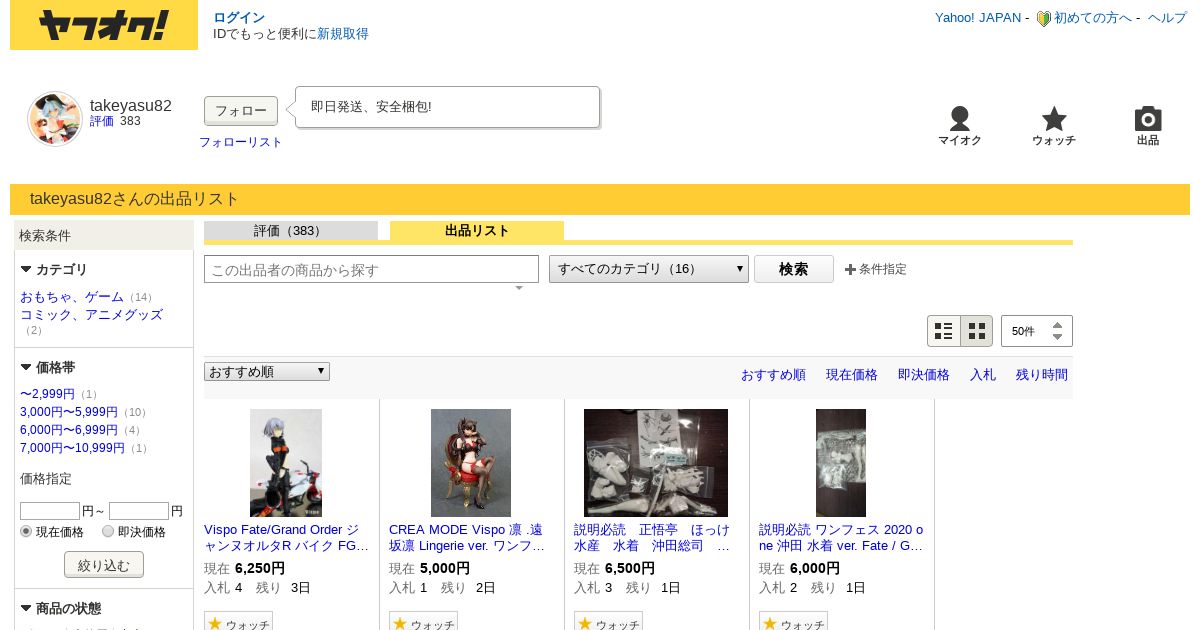The height and width of the screenshot is (630, 1200).
Task: Open the 説明必読 正悟亭 ほっけ水産 title link
Action: click(x=652, y=538)
